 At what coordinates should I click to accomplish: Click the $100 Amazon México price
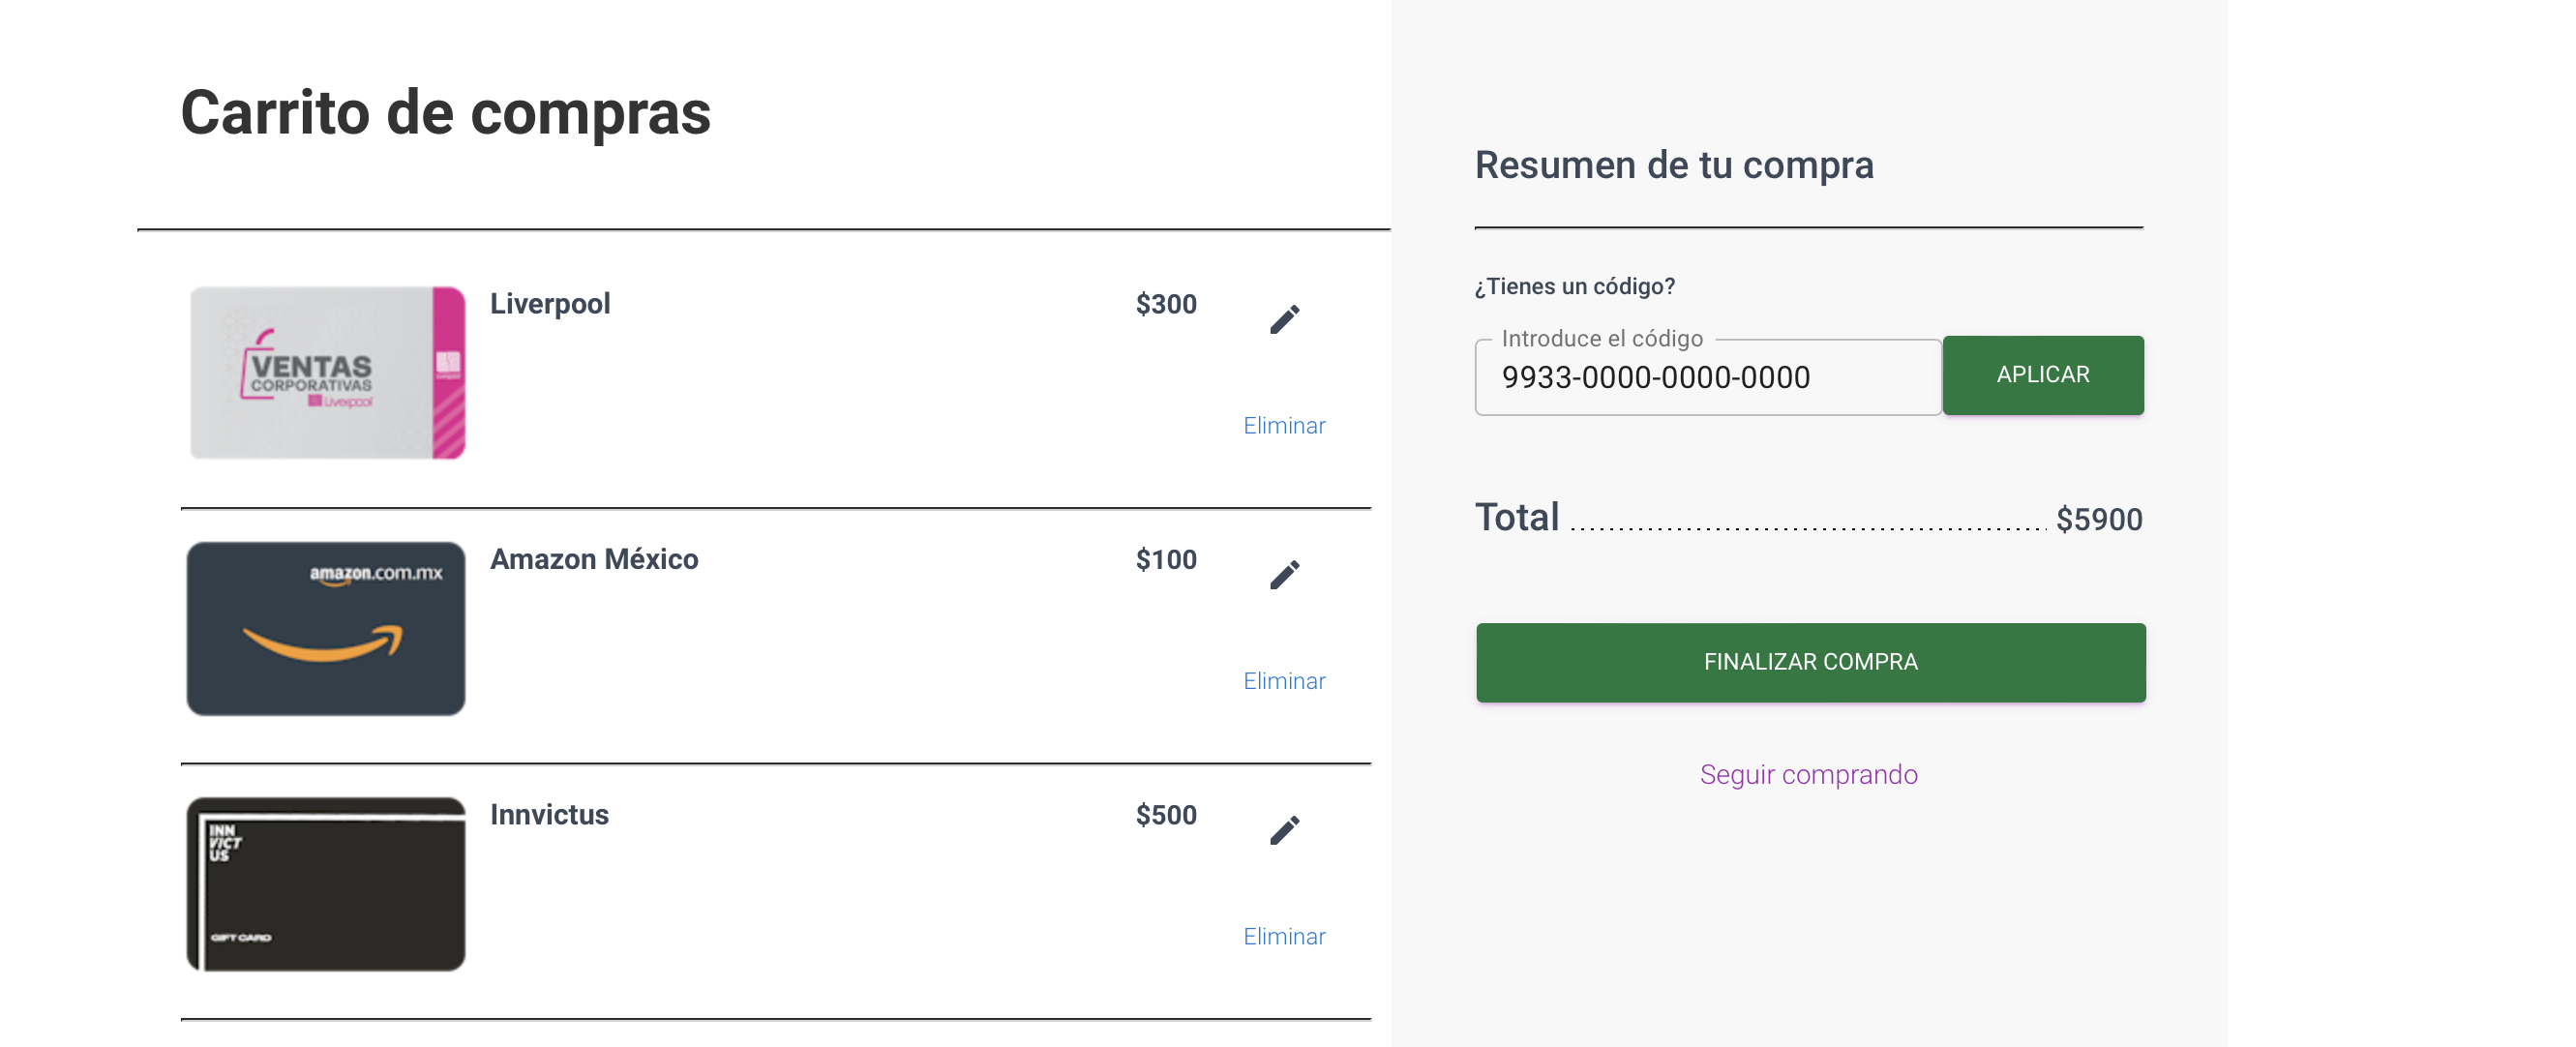(x=1166, y=559)
